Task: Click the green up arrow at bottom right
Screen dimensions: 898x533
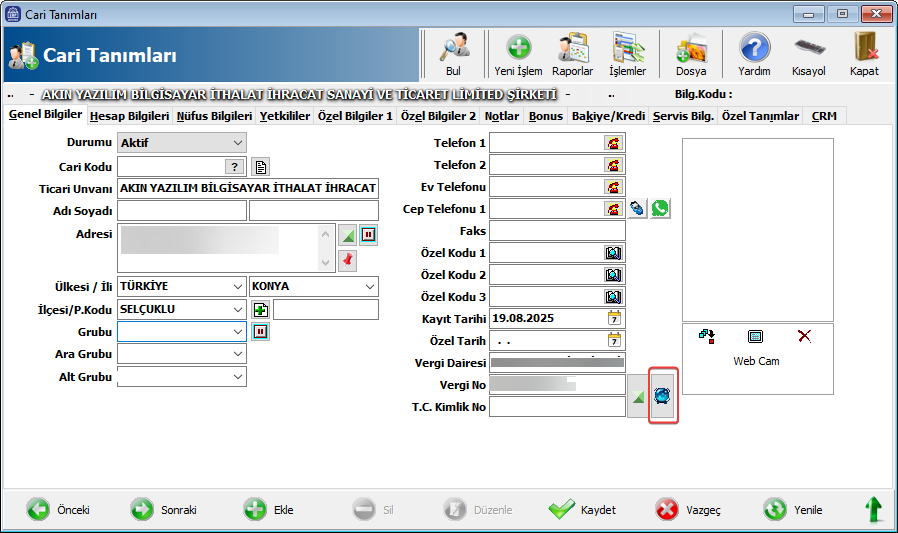Action: point(873,509)
